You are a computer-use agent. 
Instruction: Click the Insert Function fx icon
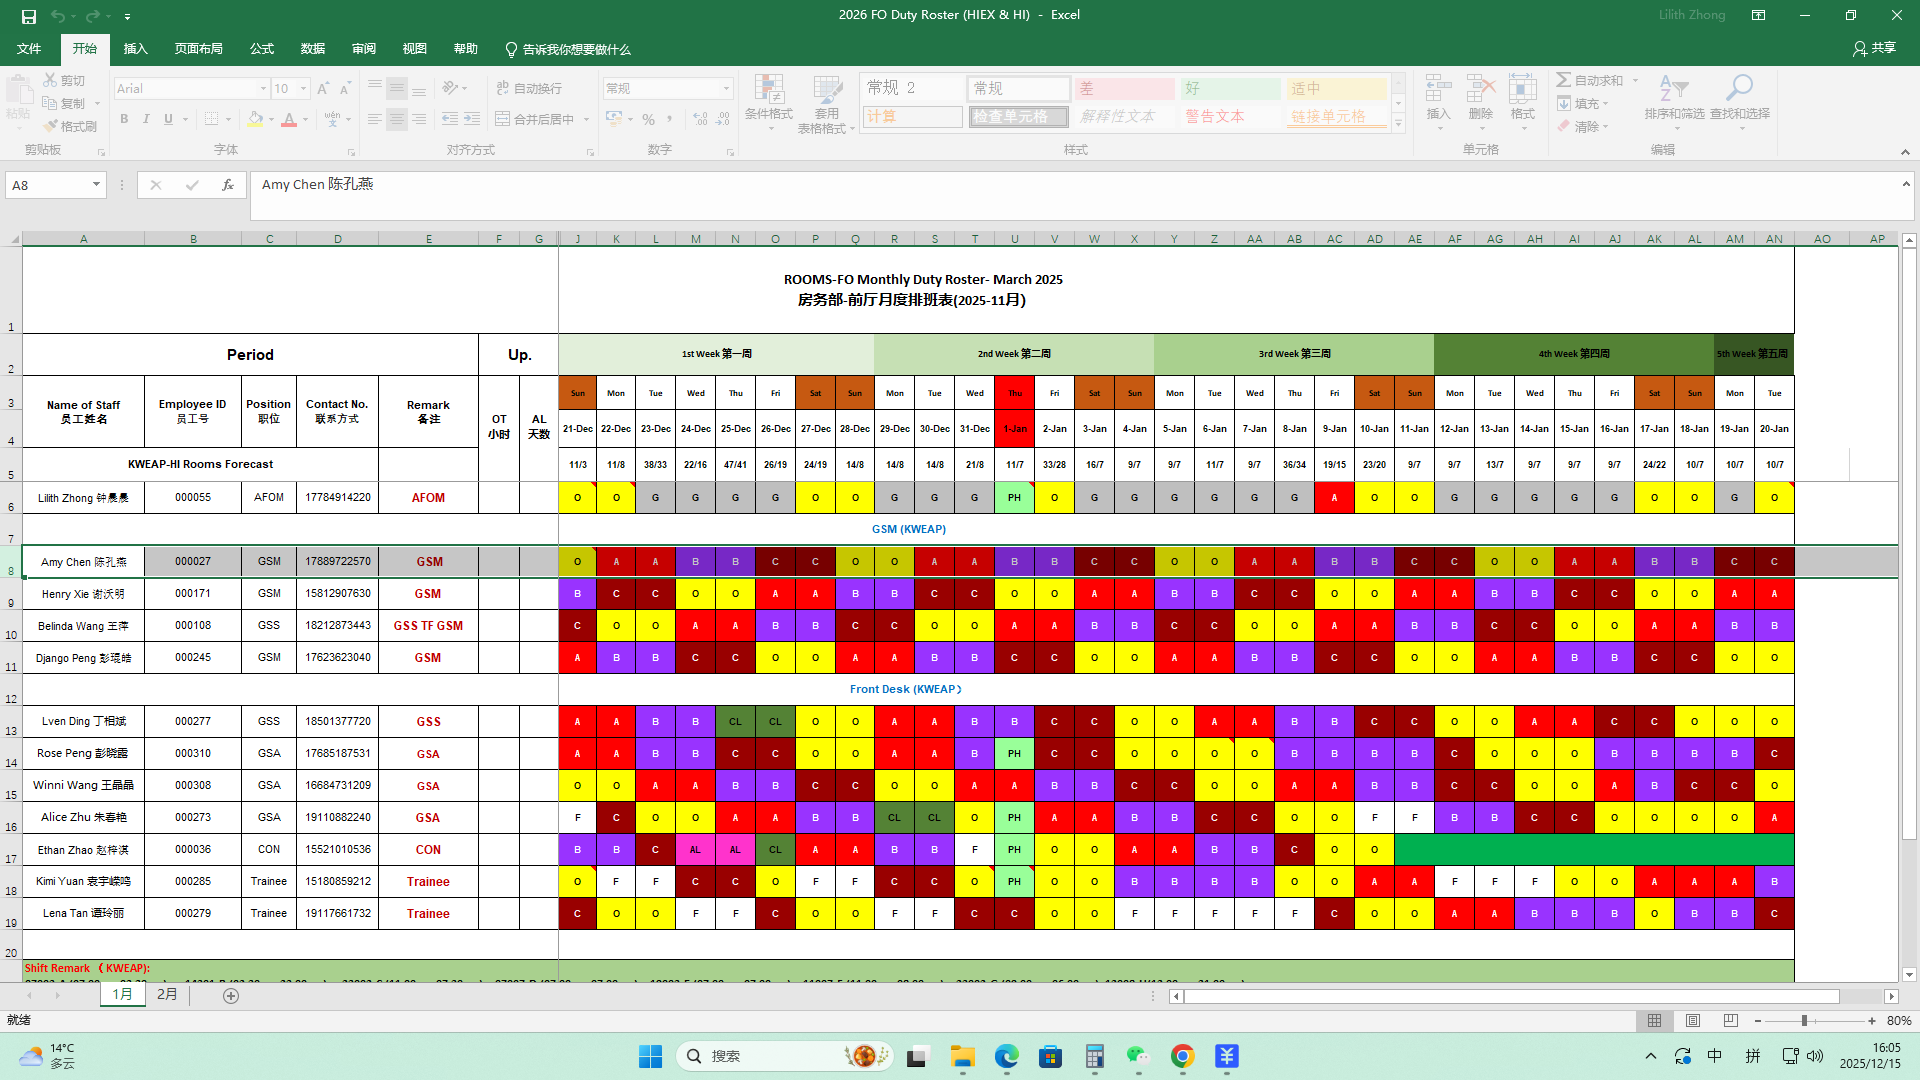(x=228, y=185)
